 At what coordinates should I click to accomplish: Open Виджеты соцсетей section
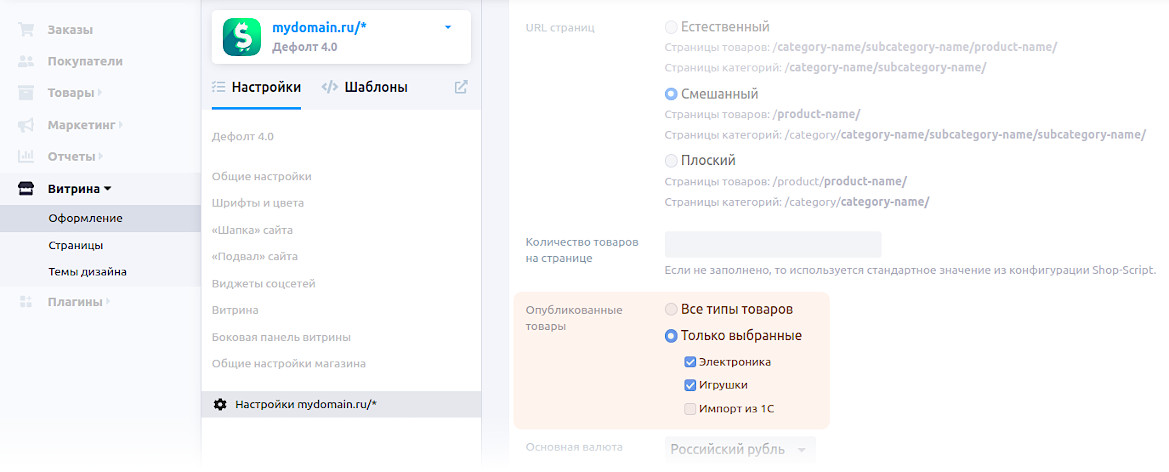264,283
